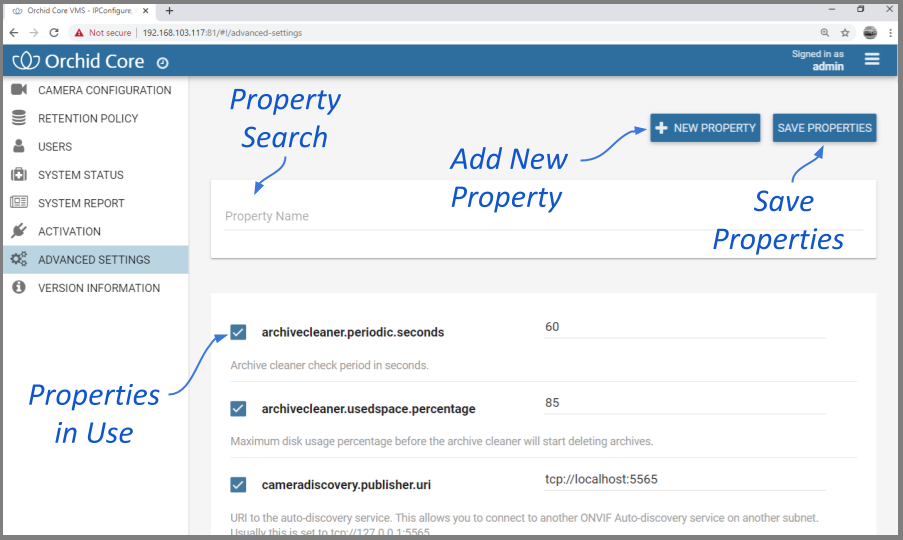Open Camera Configuration menu item
This screenshot has height=540, width=903.
tap(96, 90)
